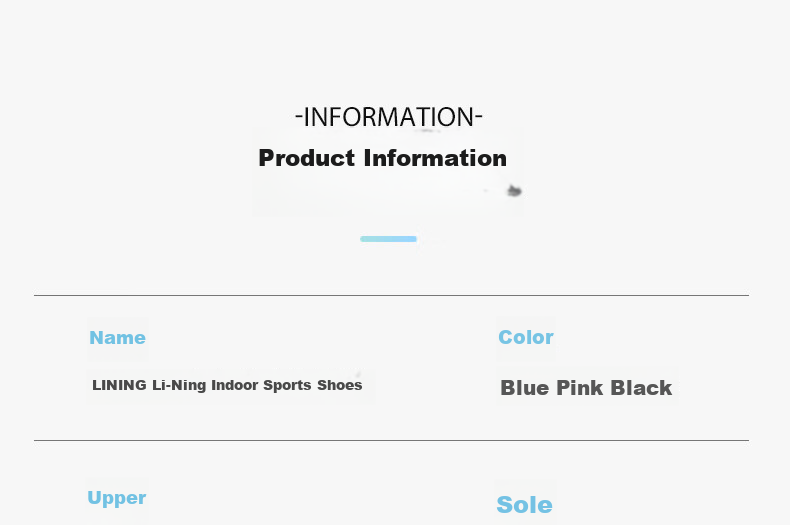The width and height of the screenshot is (790, 525).
Task: Select the blue Upper label
Action: [x=117, y=498]
